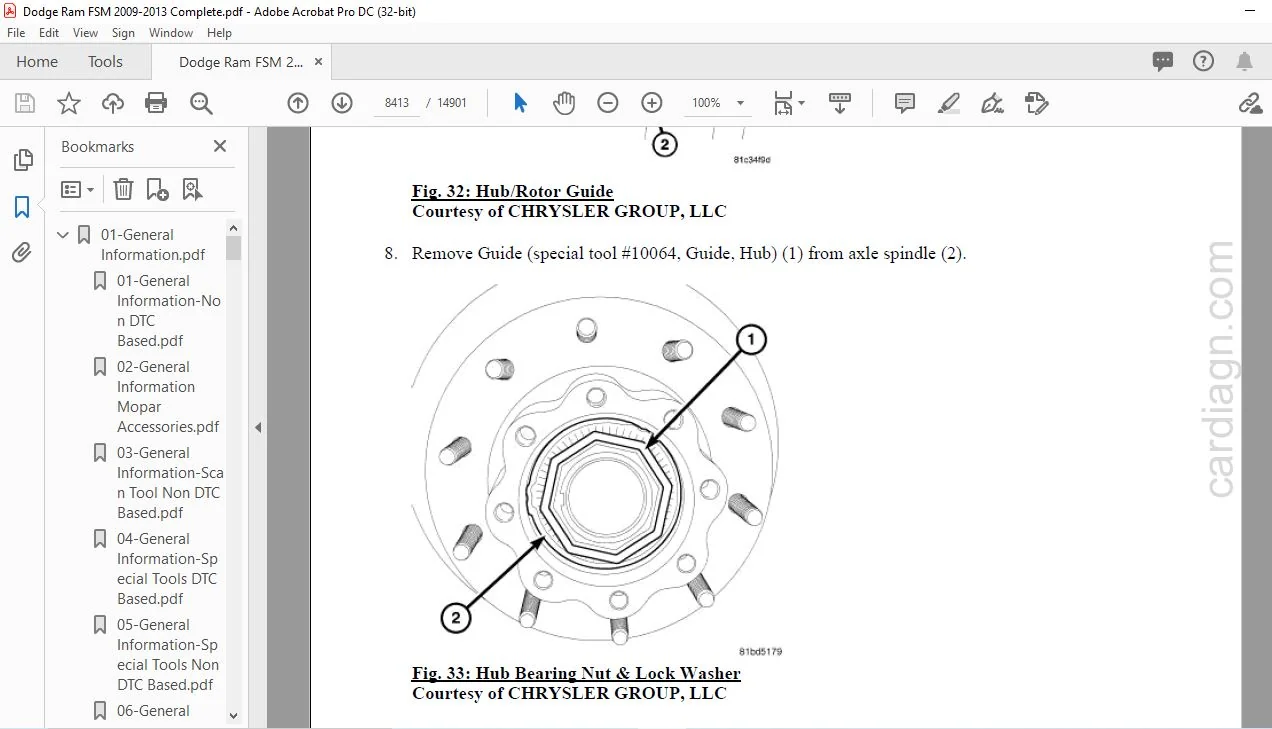Open the attachments paperclip panel
1272x729 pixels.
click(22, 253)
